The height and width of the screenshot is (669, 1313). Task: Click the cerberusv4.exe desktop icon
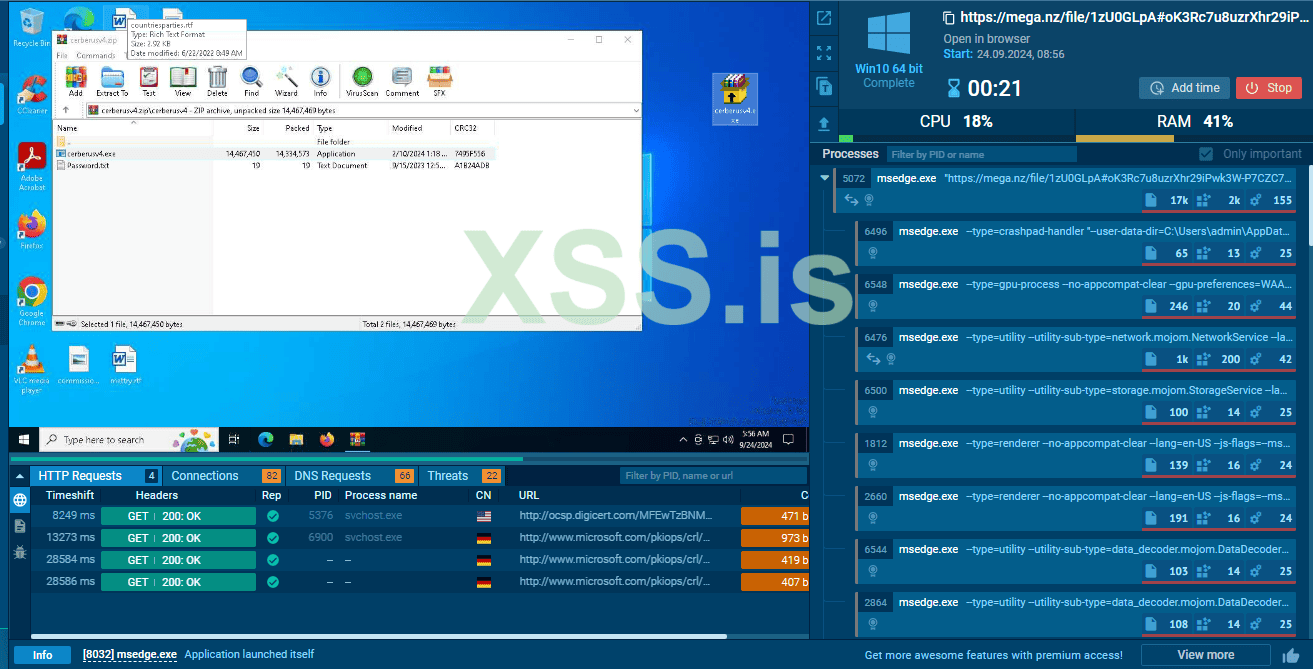tap(735, 98)
